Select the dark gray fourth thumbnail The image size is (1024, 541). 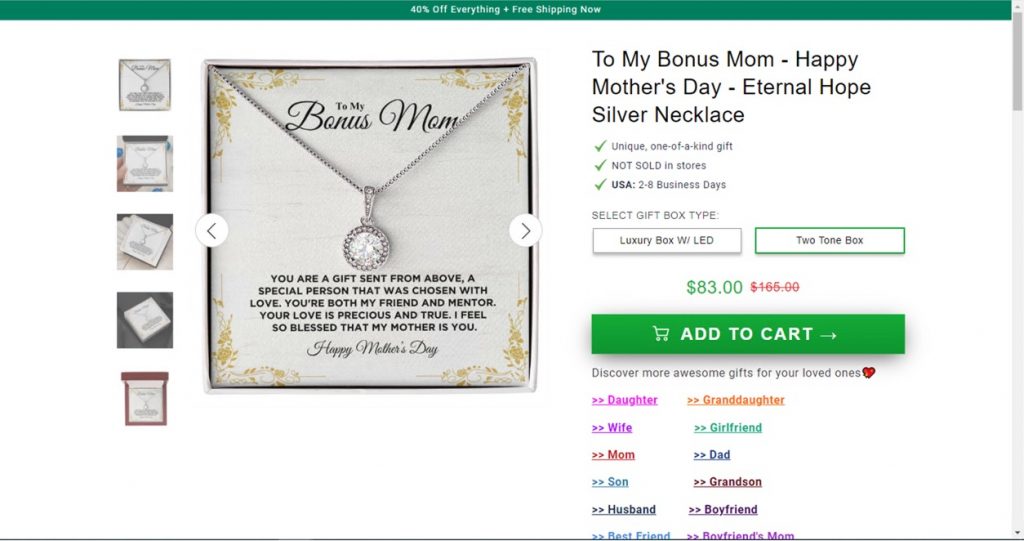tap(145, 320)
